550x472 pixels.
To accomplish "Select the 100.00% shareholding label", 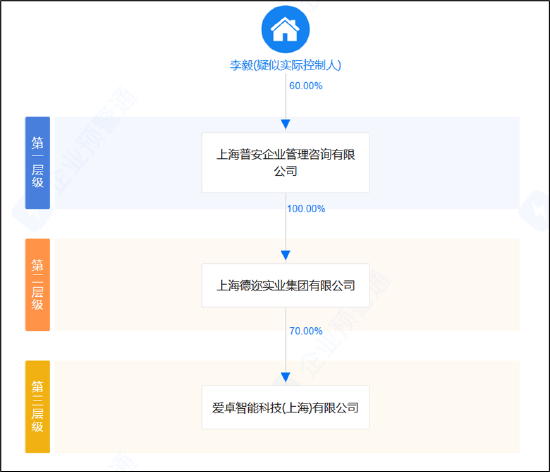I will [x=306, y=209].
